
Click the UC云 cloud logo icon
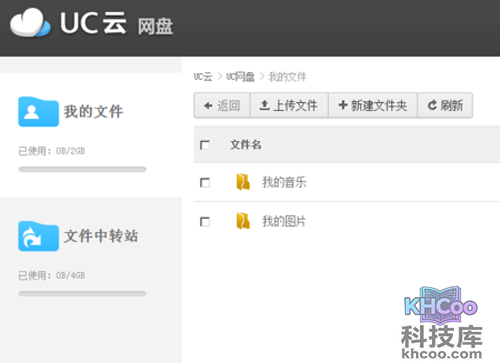[x=30, y=22]
